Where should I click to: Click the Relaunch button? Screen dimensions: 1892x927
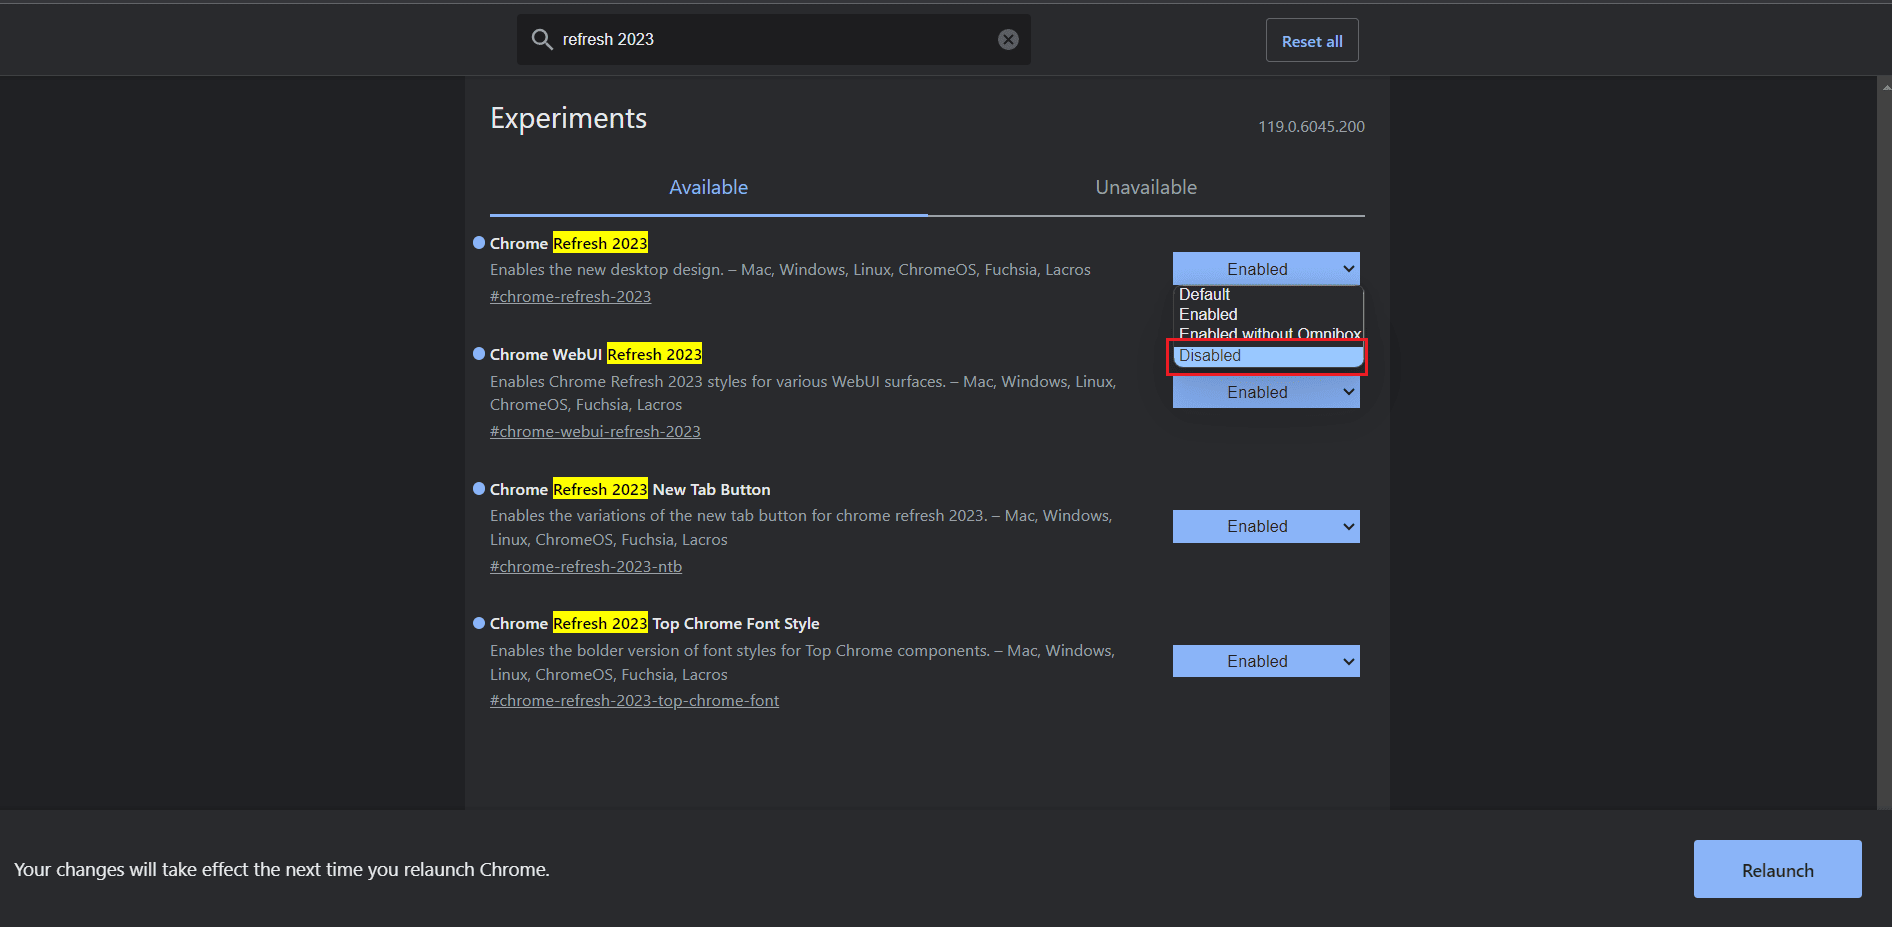[x=1777, y=869]
